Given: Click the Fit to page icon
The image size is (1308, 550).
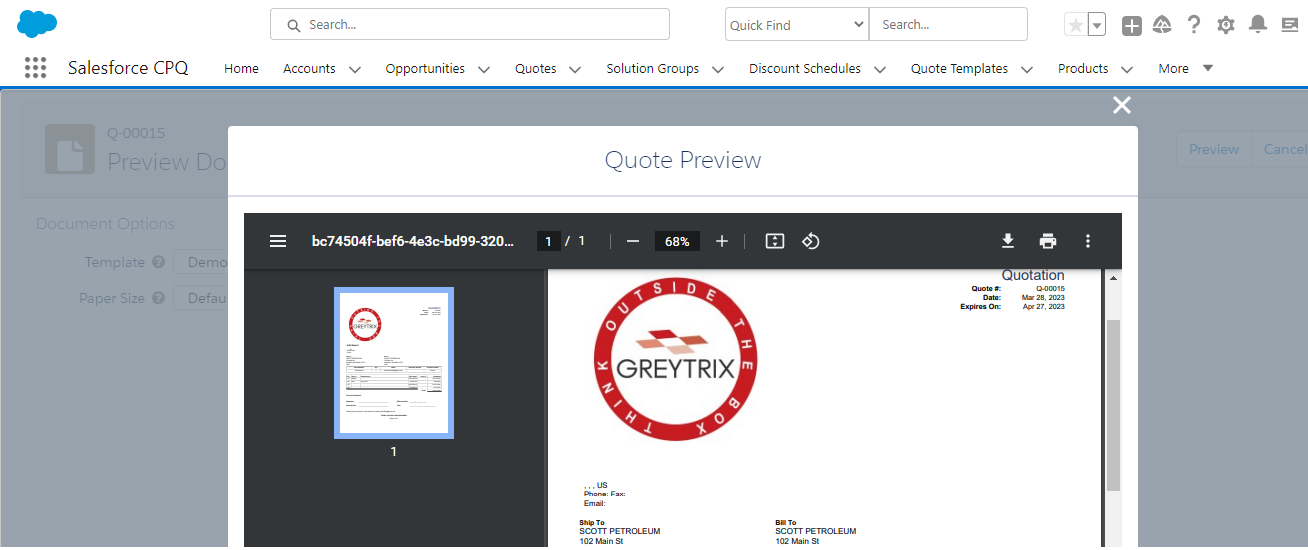Looking at the screenshot, I should pos(774,241).
